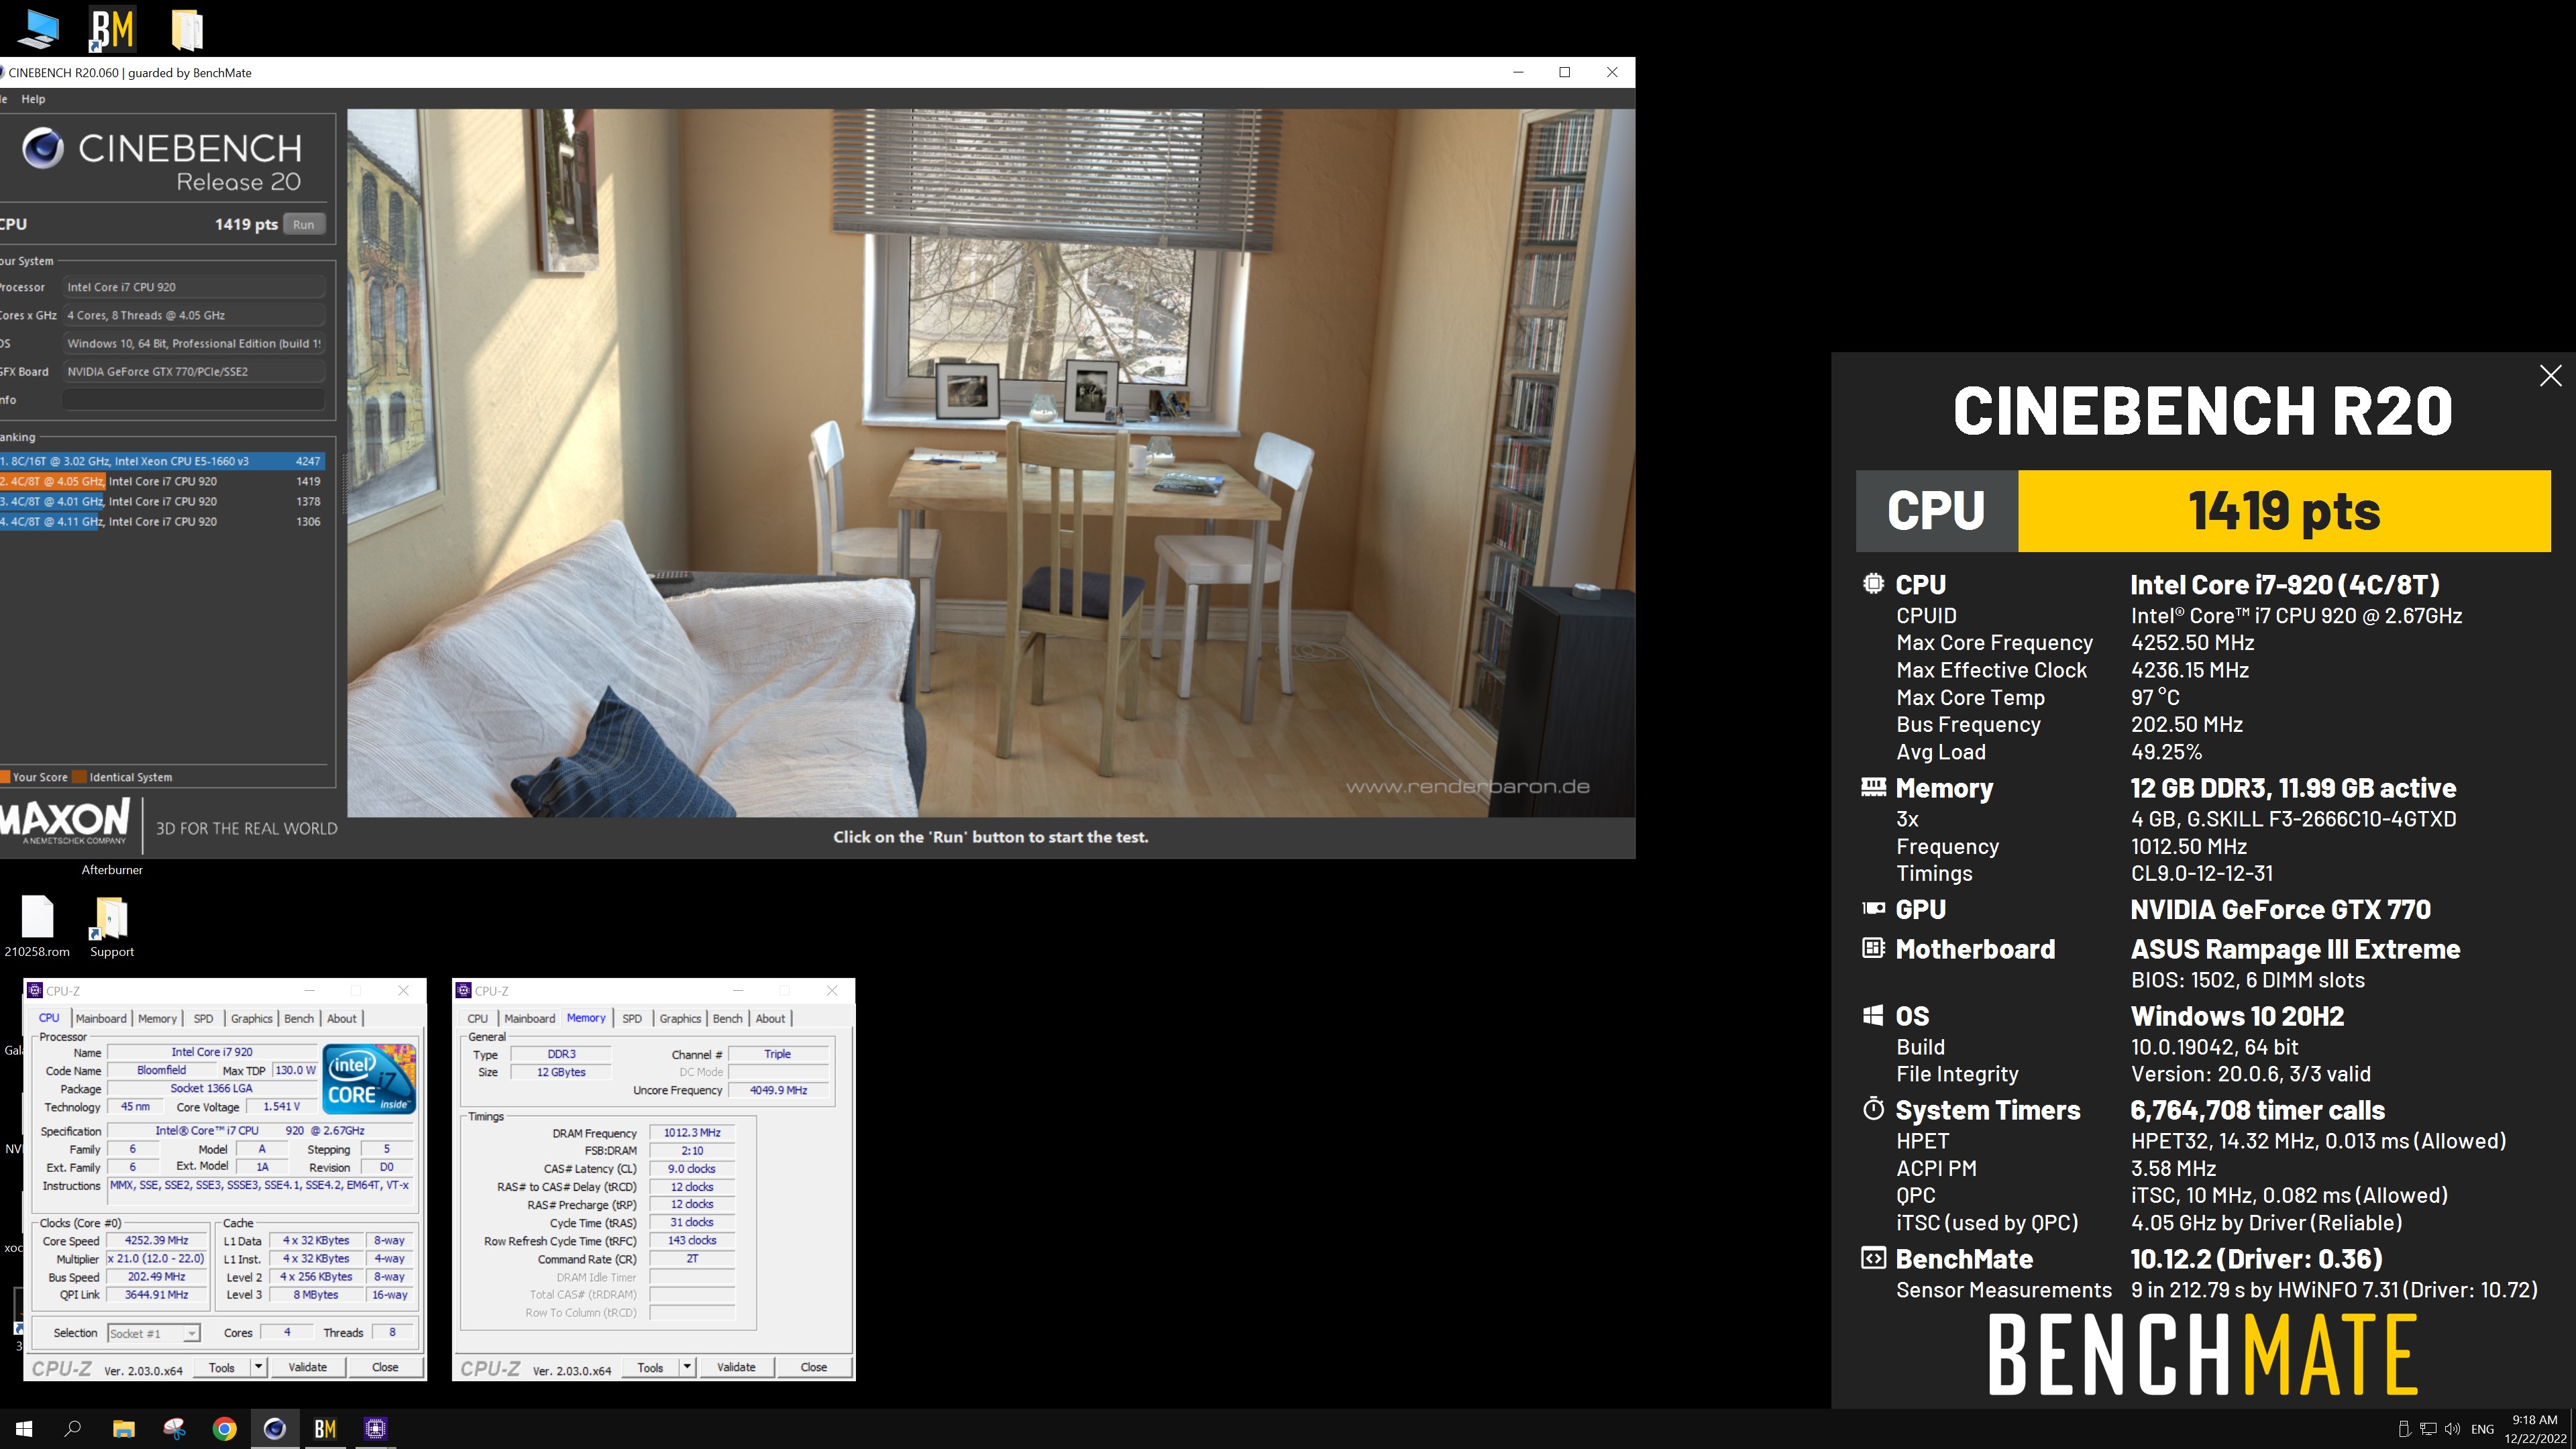Click the Cinebench logo sphere icon

point(43,149)
